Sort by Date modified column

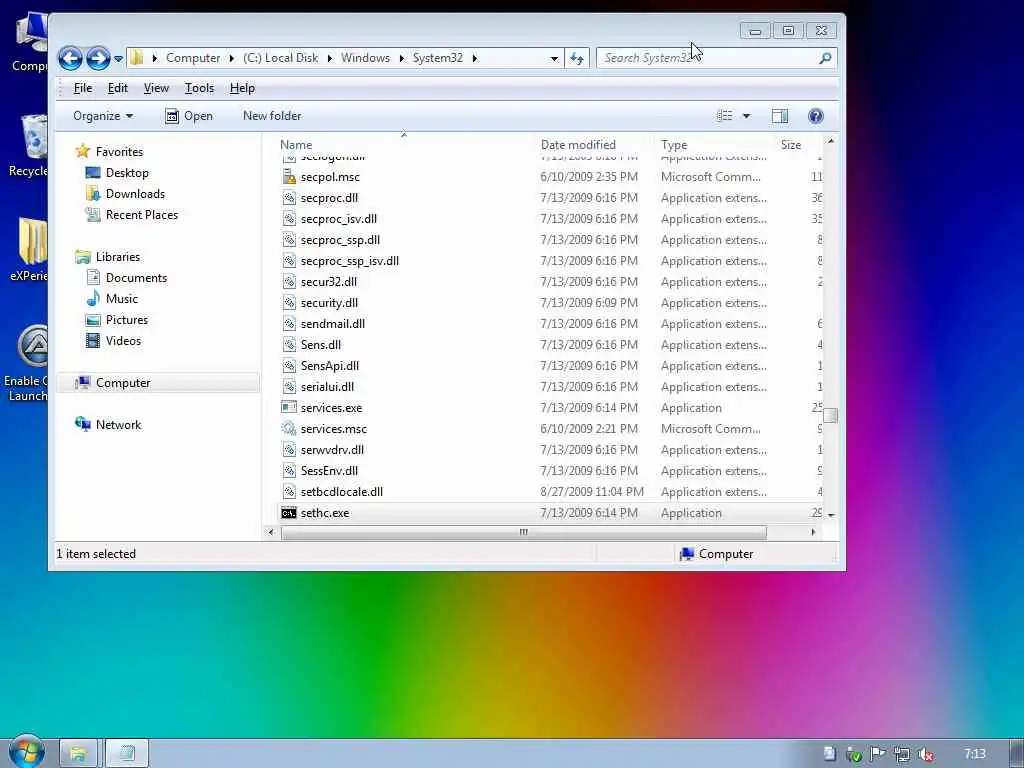tap(578, 145)
